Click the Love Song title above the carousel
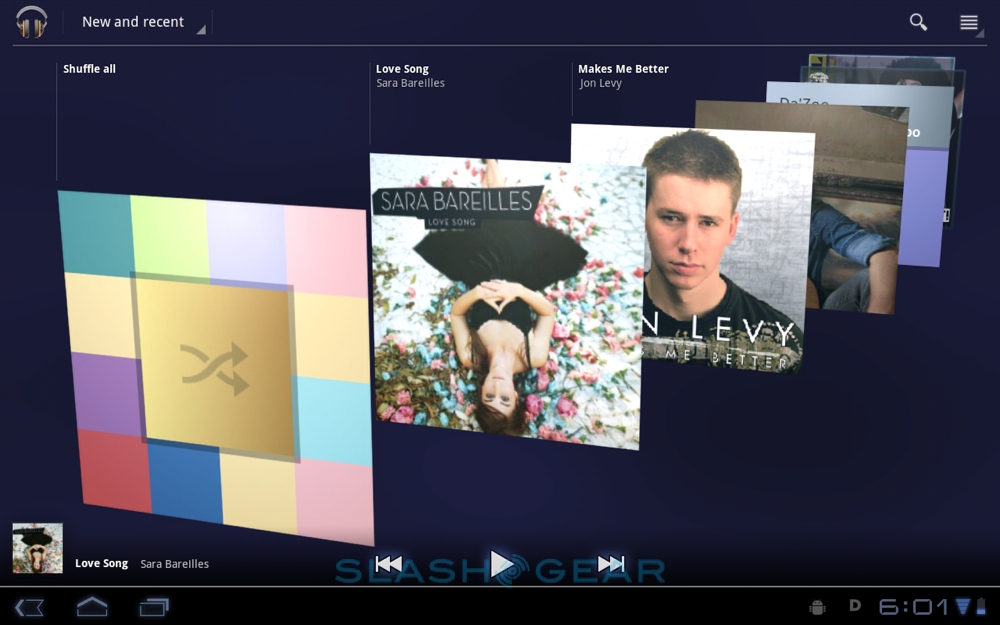The image size is (1000, 625). coord(402,69)
